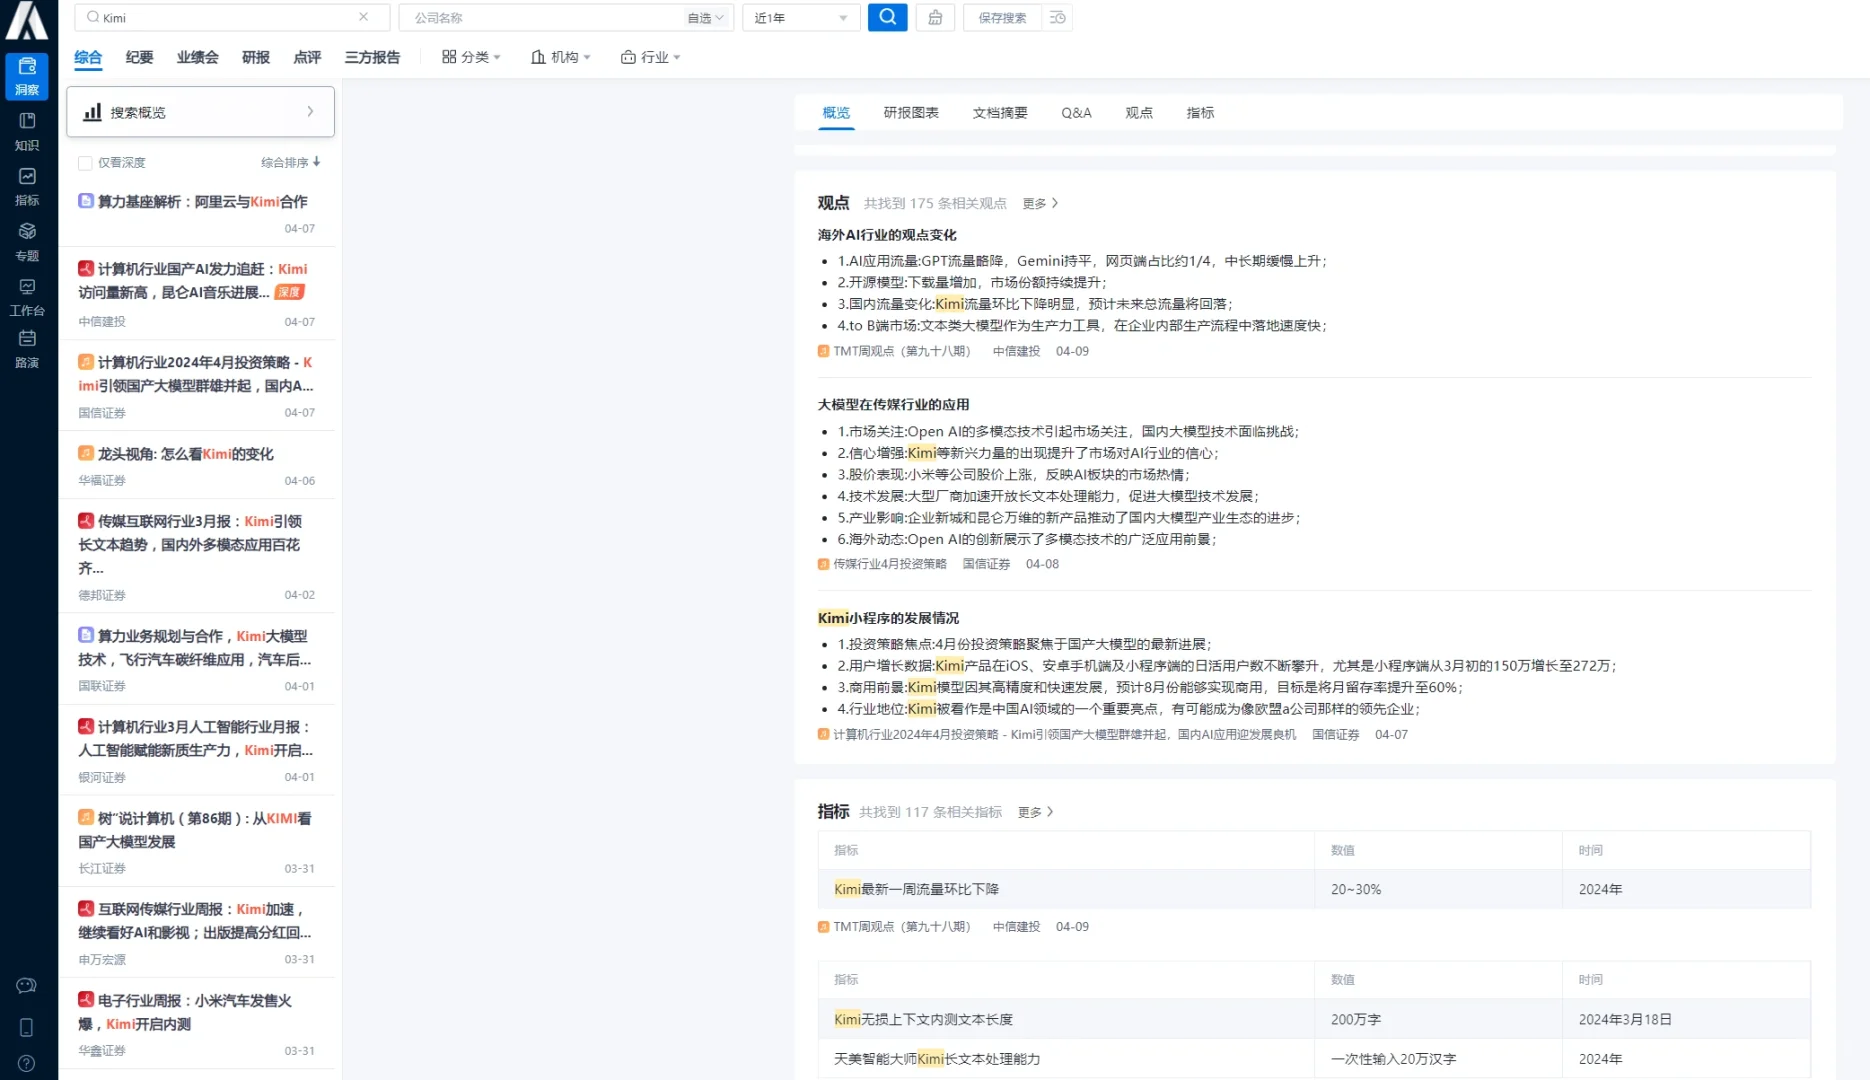Viewport: 1870px width, 1080px height.
Task: Open the 工作台 section in the sidebar
Action: (27, 296)
